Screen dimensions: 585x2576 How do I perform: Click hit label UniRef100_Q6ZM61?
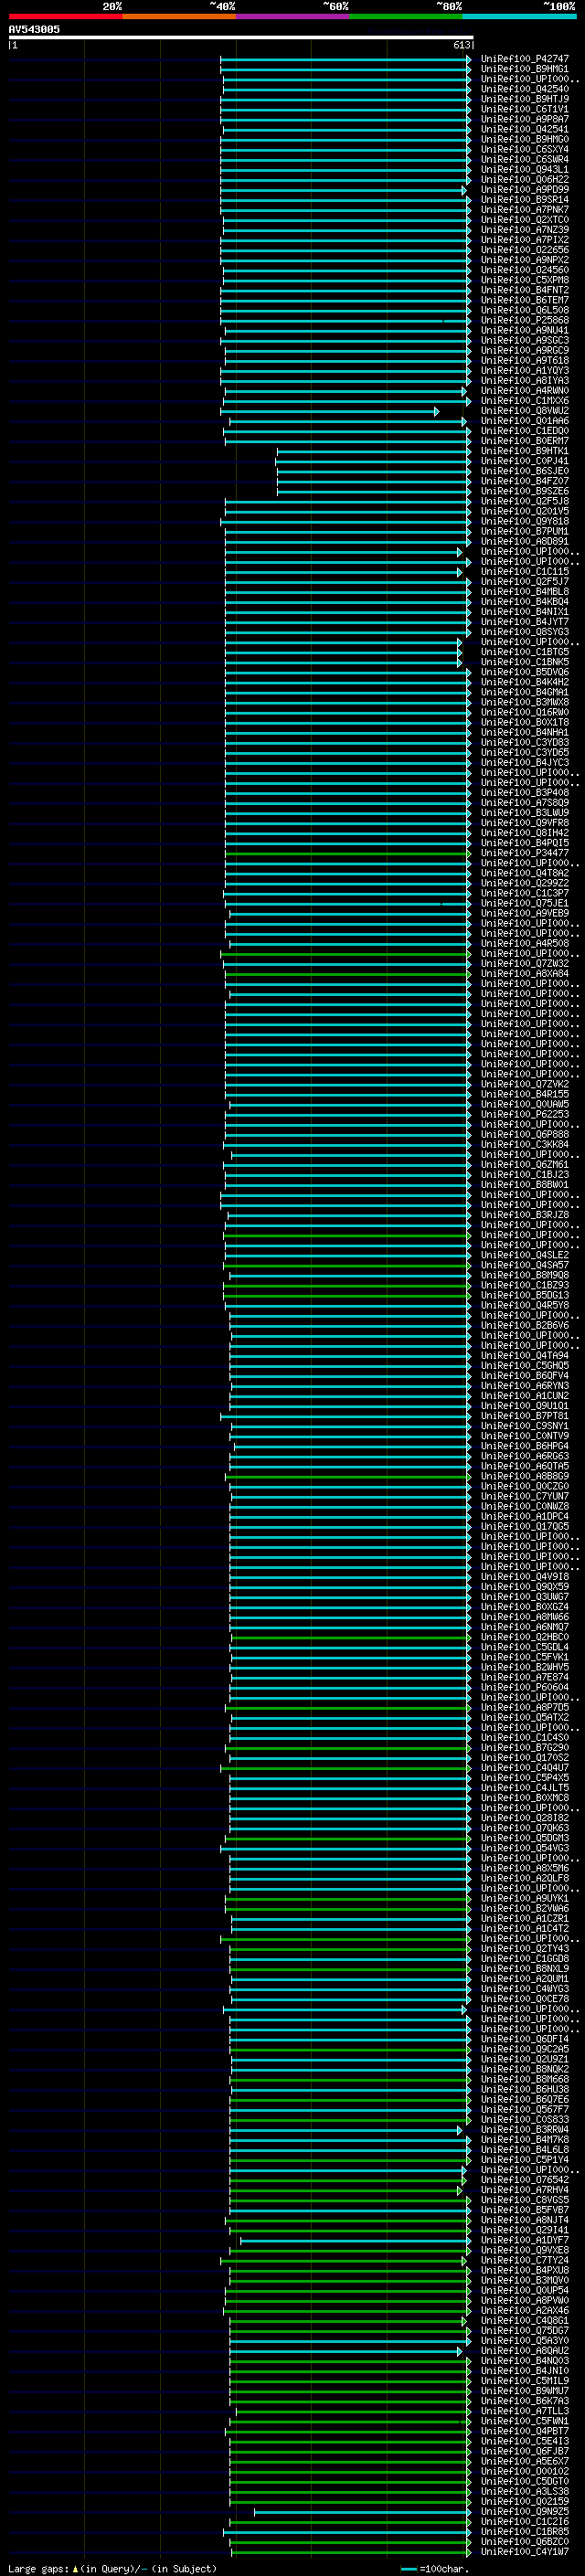525,1165
